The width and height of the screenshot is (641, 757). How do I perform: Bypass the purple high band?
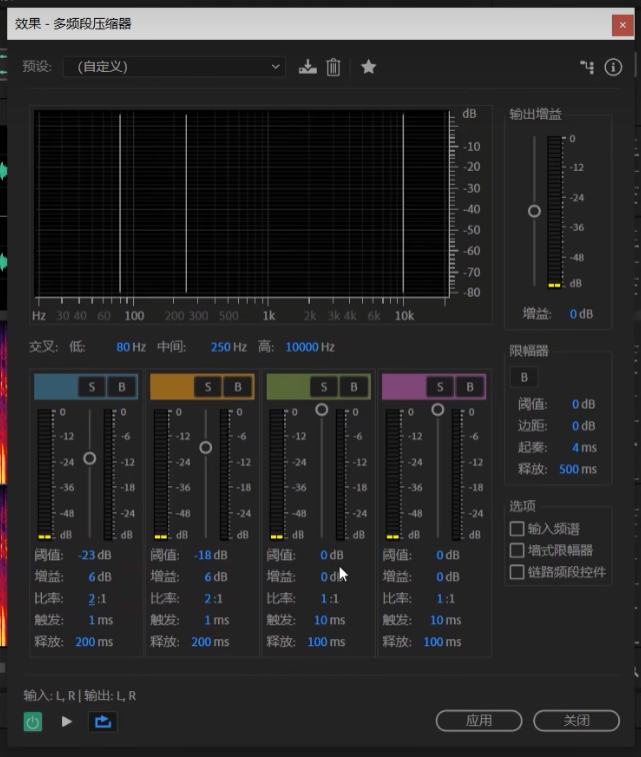tap(470, 387)
